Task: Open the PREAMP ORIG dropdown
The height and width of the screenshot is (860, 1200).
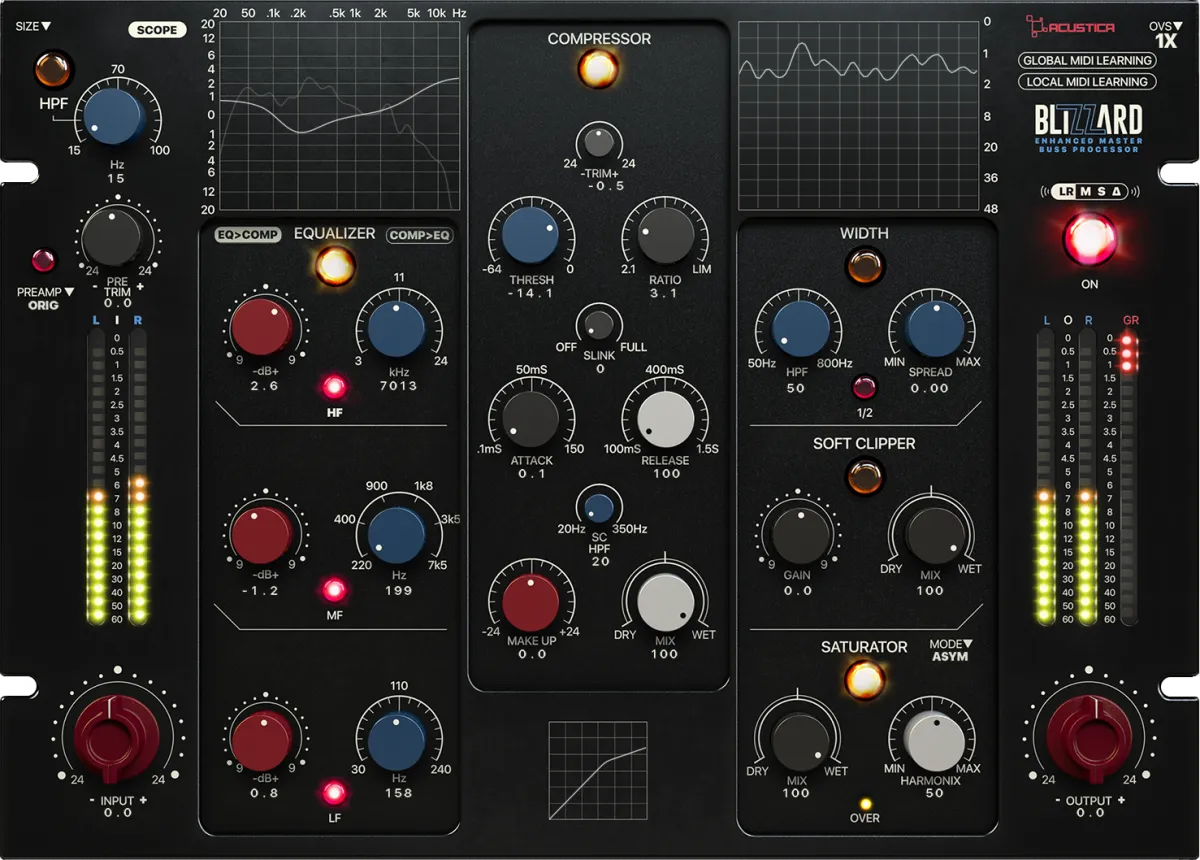Action: pos(45,298)
